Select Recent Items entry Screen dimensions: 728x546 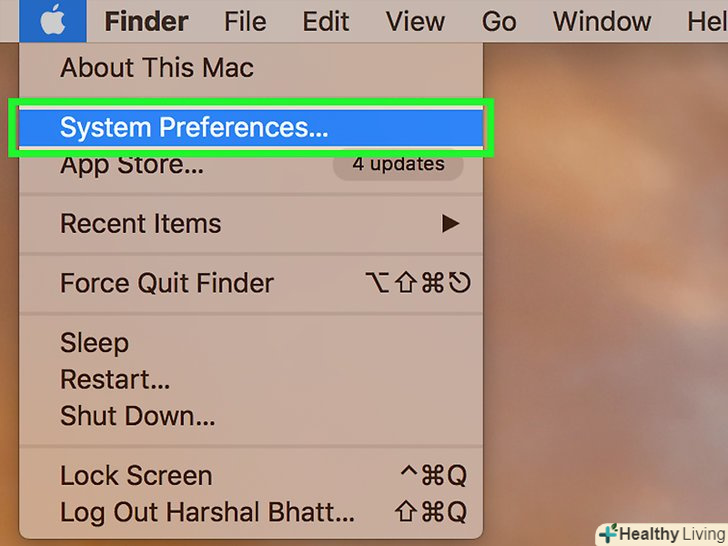tap(251, 223)
